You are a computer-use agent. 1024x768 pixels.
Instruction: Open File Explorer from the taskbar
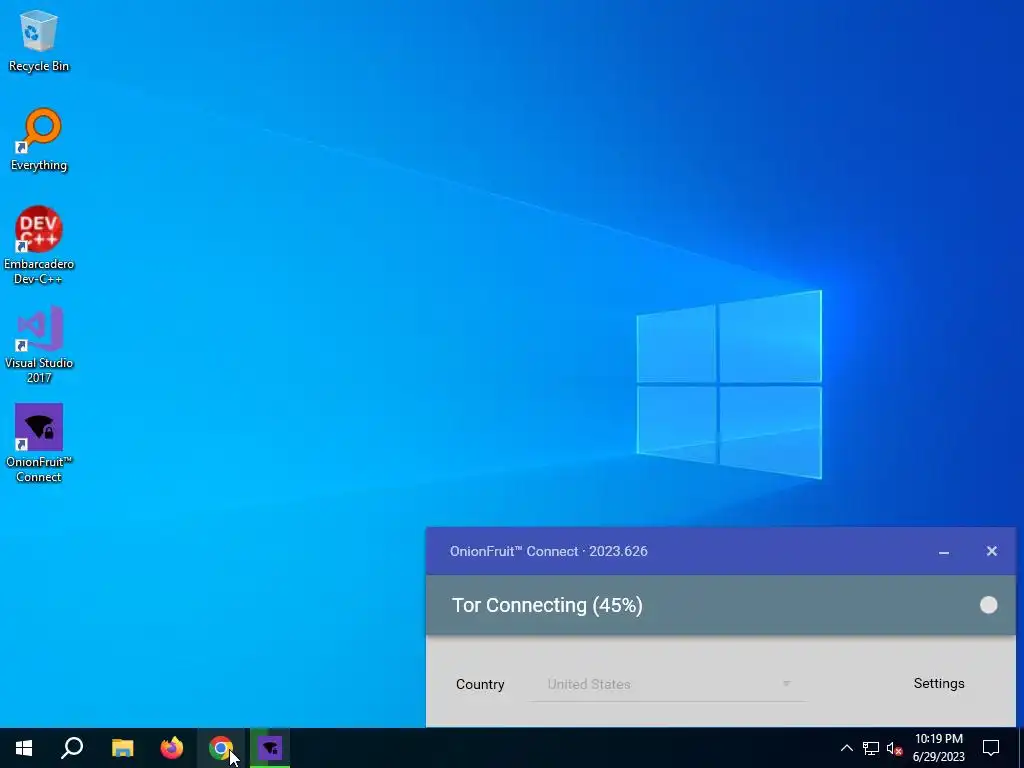click(122, 748)
